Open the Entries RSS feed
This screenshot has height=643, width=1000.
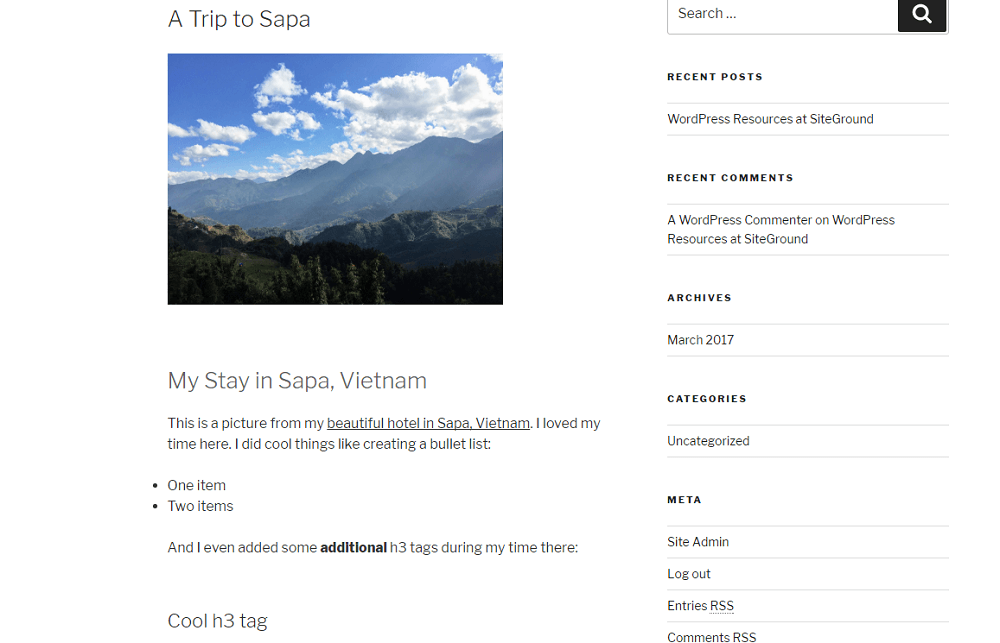tap(700, 605)
